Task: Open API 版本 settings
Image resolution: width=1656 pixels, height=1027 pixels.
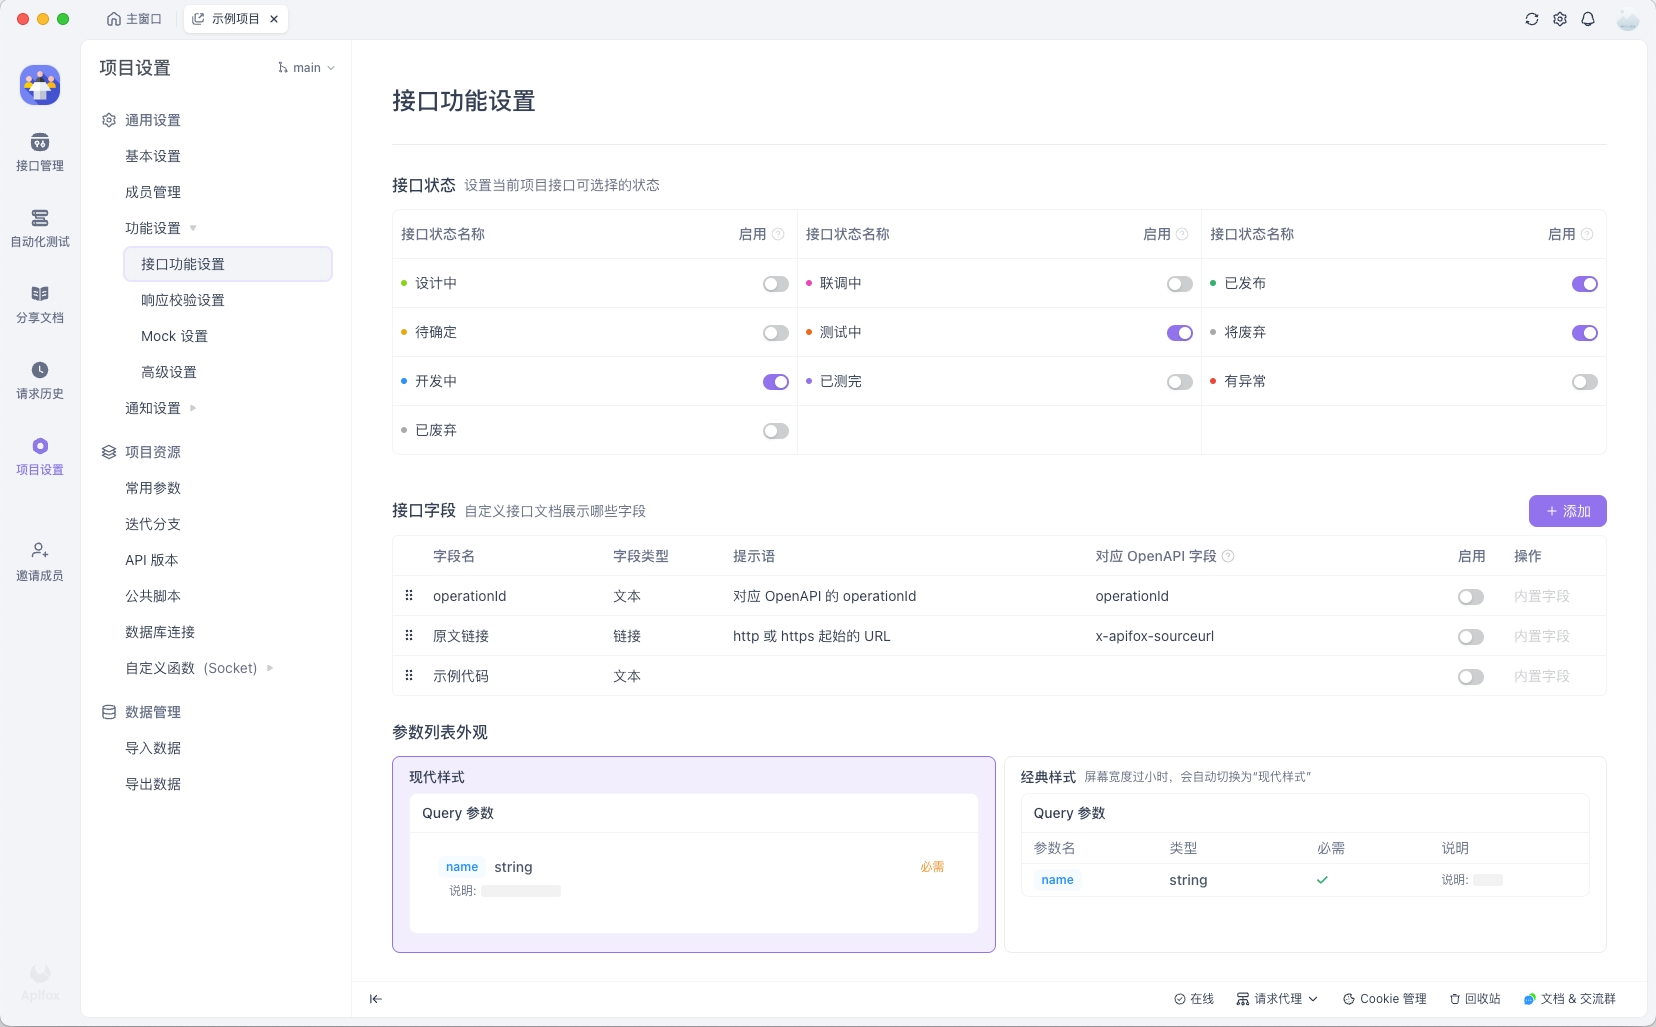Action: [x=152, y=560]
